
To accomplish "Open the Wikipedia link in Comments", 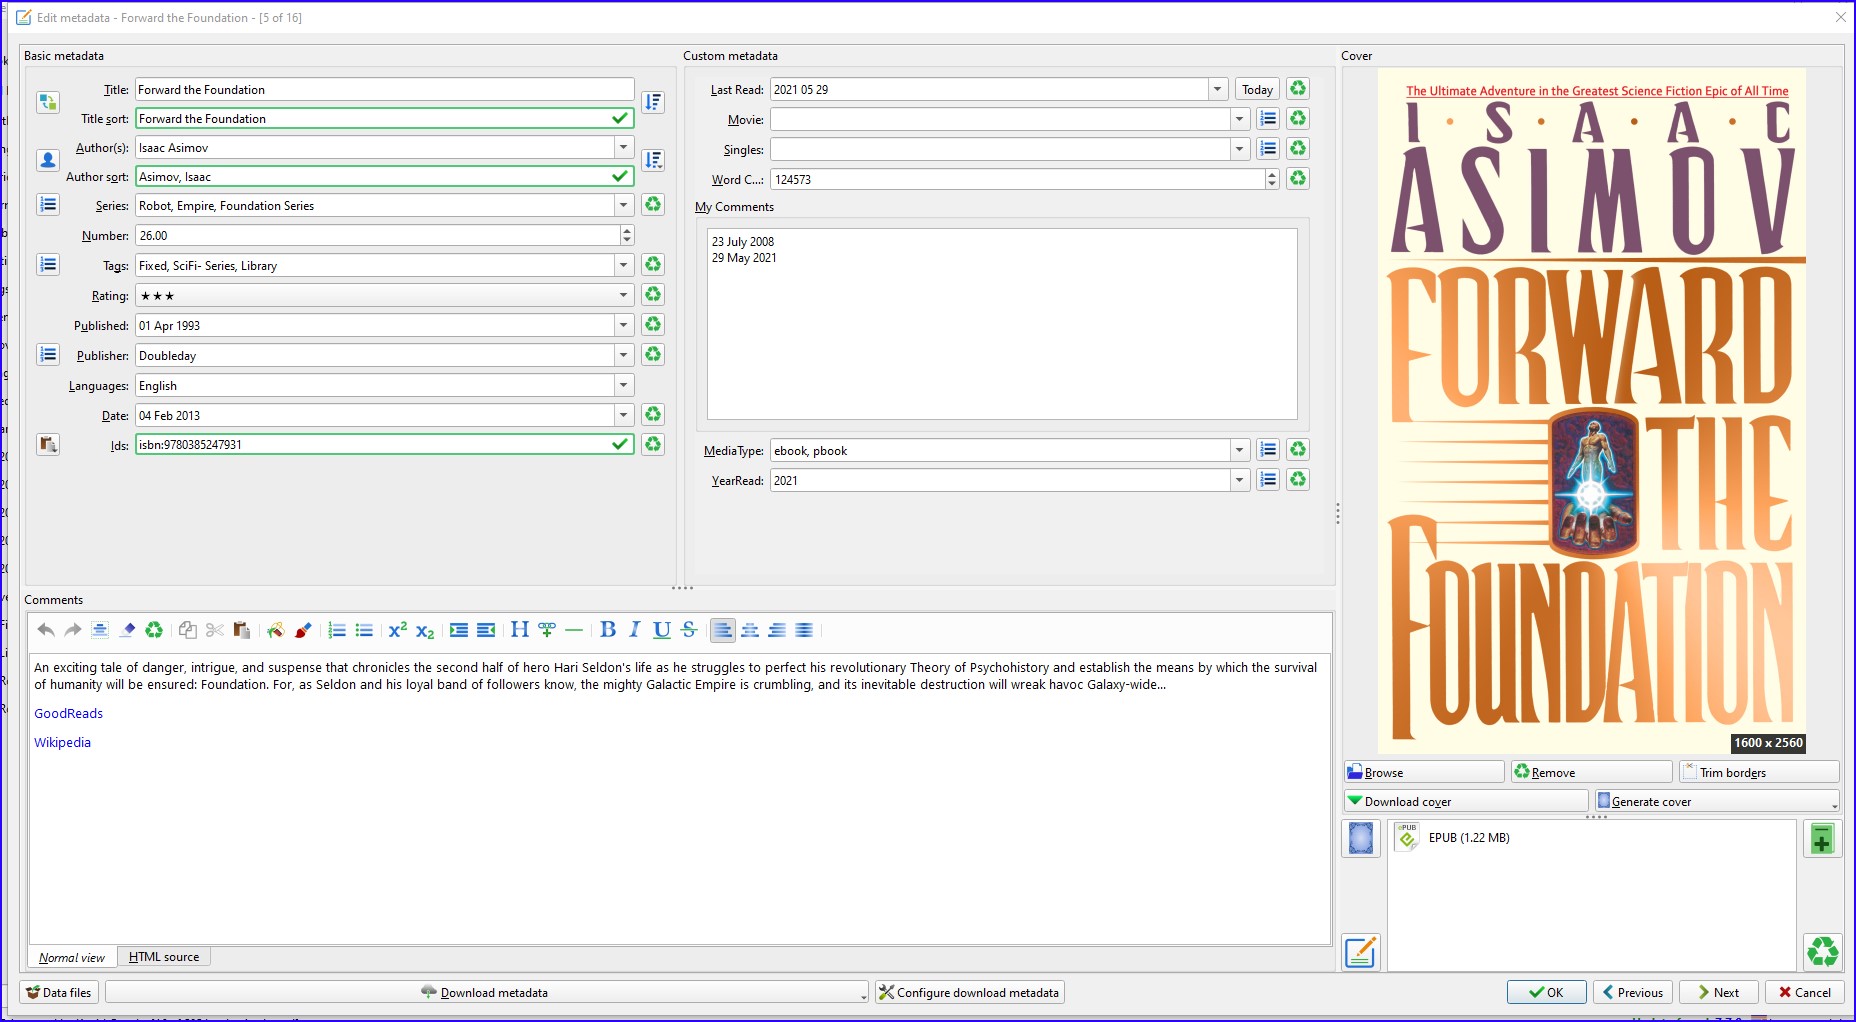I will 62,742.
